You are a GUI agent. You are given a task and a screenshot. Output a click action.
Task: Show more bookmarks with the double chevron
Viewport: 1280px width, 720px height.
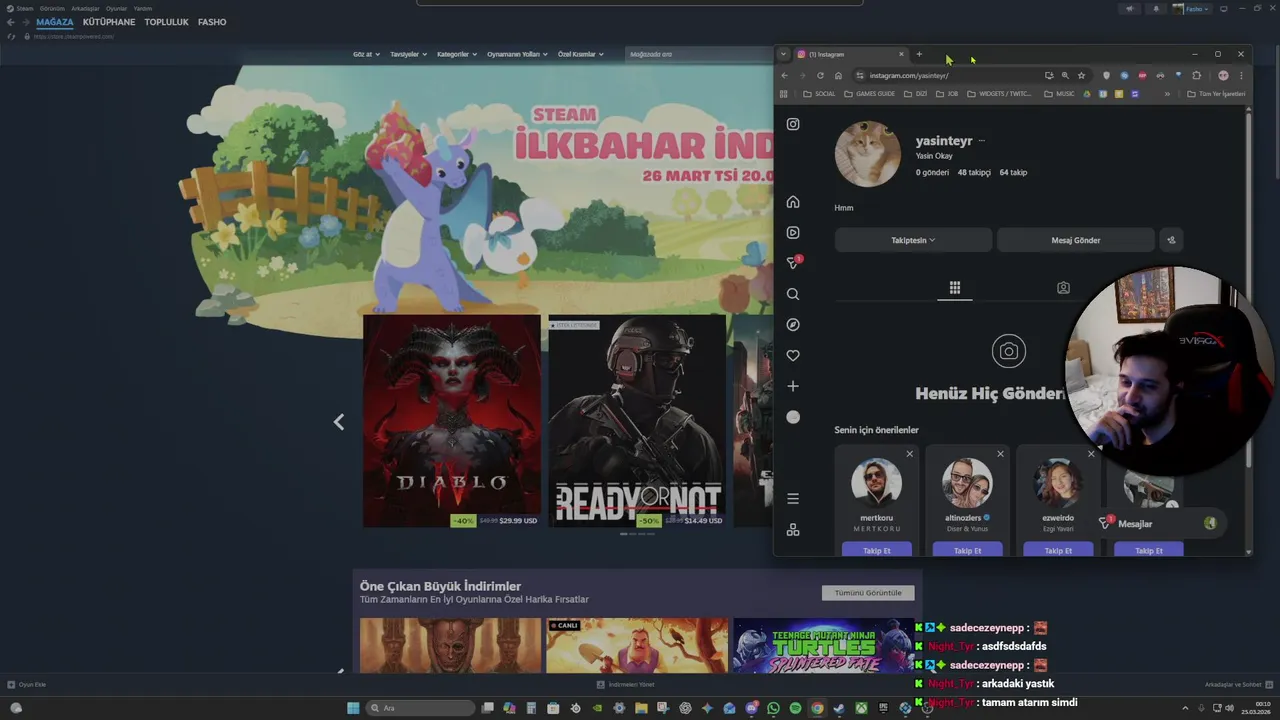pyautogui.click(x=1166, y=94)
